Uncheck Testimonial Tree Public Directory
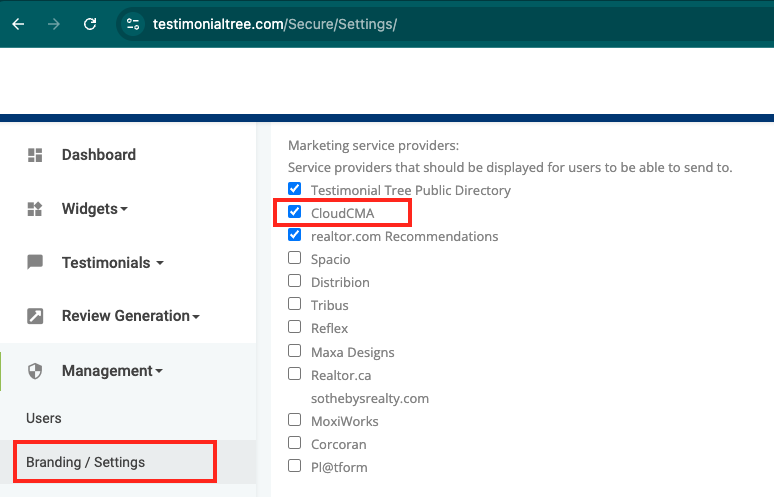The height and width of the screenshot is (497, 774). (295, 189)
